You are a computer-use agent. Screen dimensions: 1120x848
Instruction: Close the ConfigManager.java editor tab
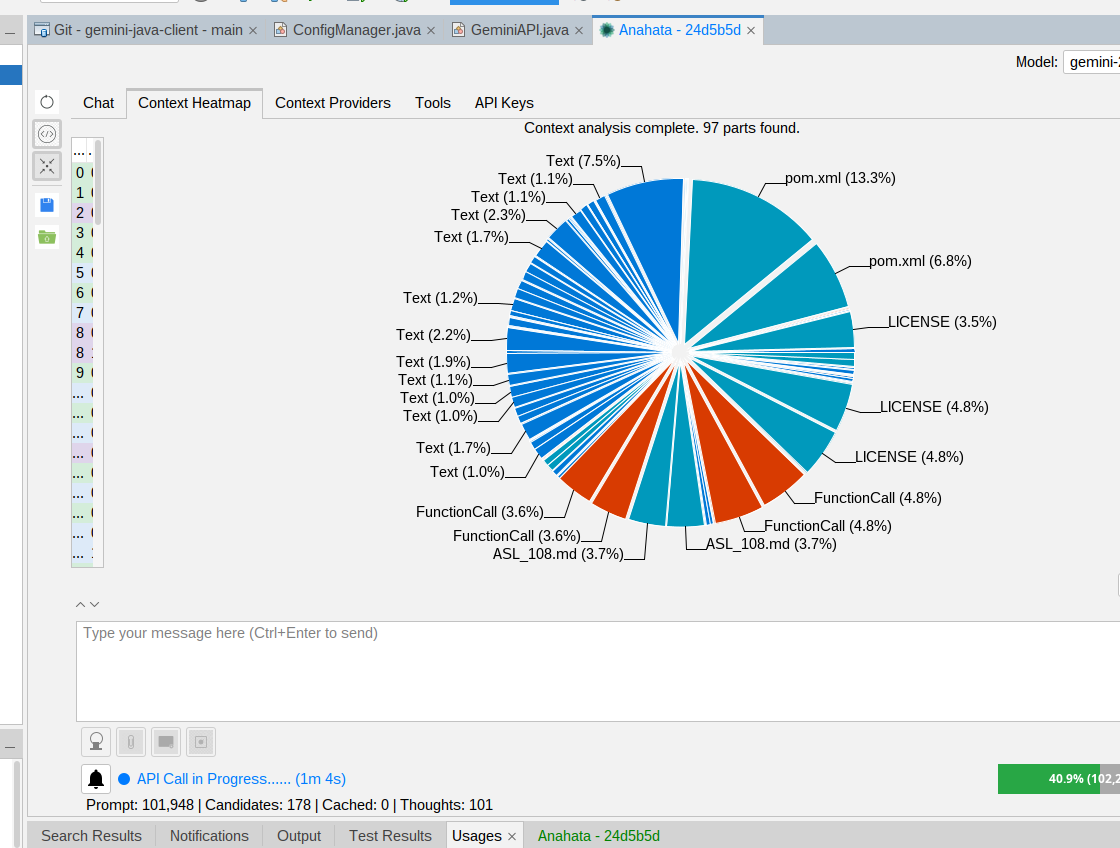[x=431, y=30]
